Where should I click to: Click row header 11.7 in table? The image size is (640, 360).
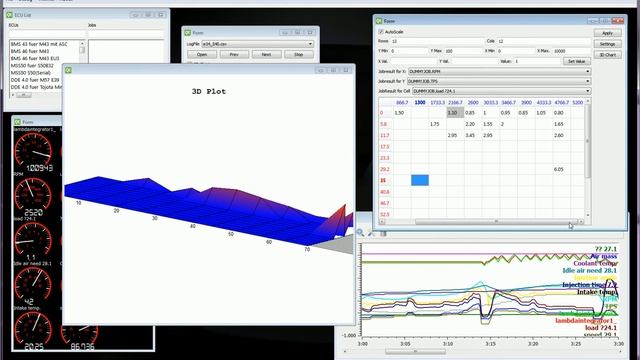pos(384,135)
